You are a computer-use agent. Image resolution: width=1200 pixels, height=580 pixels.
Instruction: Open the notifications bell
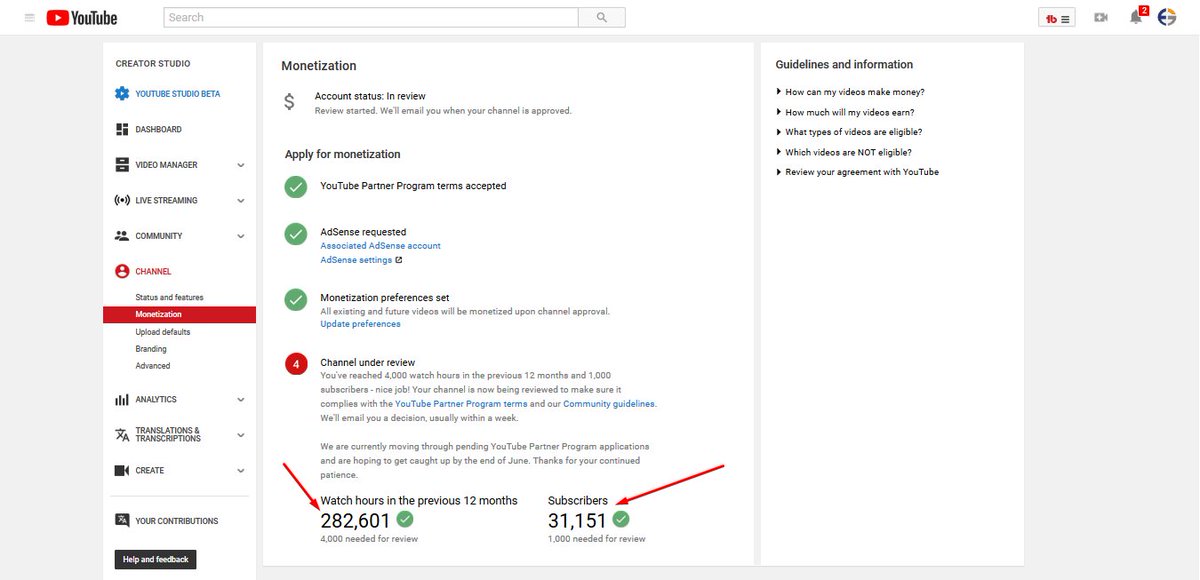(1136, 18)
